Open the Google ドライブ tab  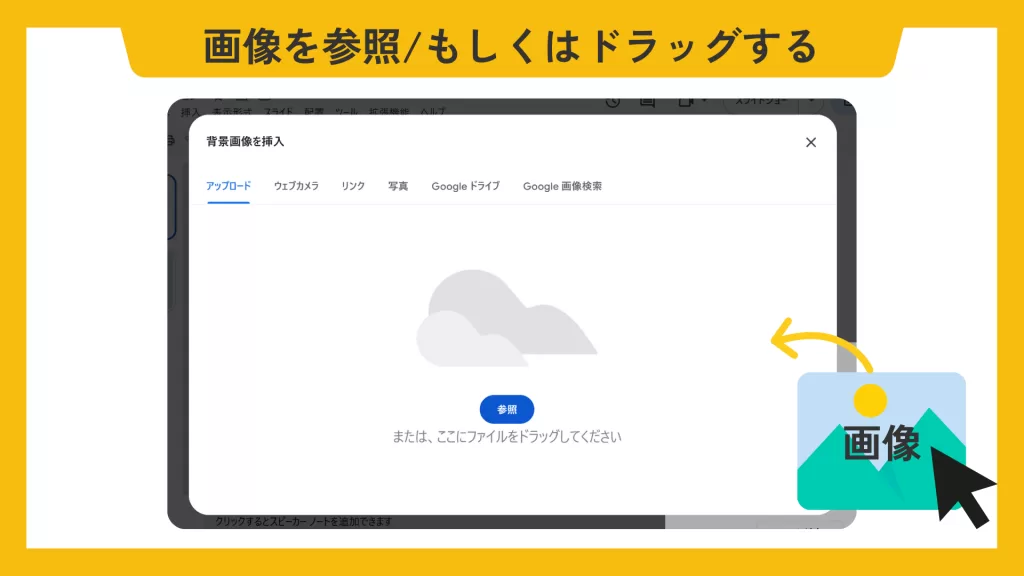(x=465, y=186)
